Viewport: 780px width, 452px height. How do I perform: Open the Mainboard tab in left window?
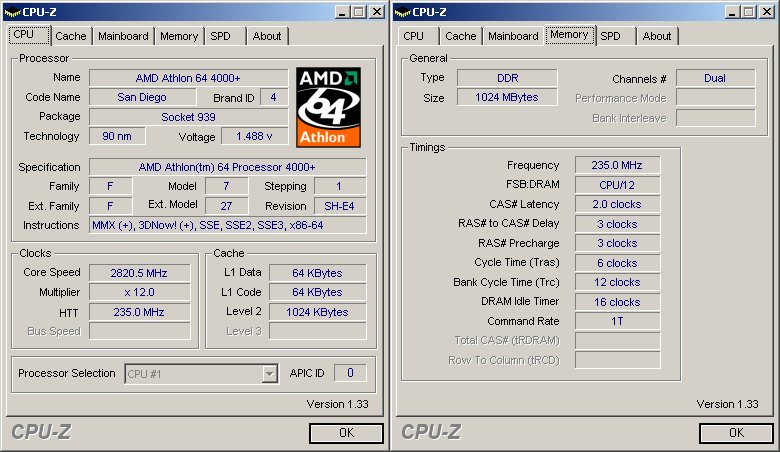point(123,36)
